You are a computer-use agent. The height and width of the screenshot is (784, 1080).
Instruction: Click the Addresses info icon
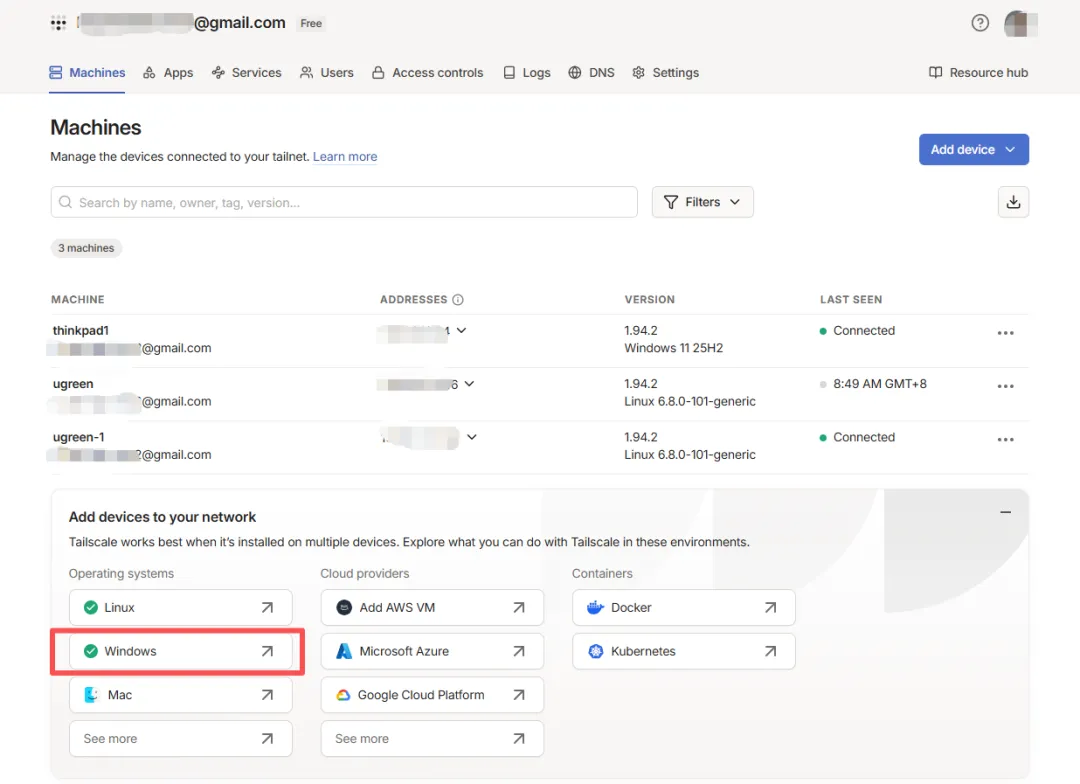tap(457, 300)
